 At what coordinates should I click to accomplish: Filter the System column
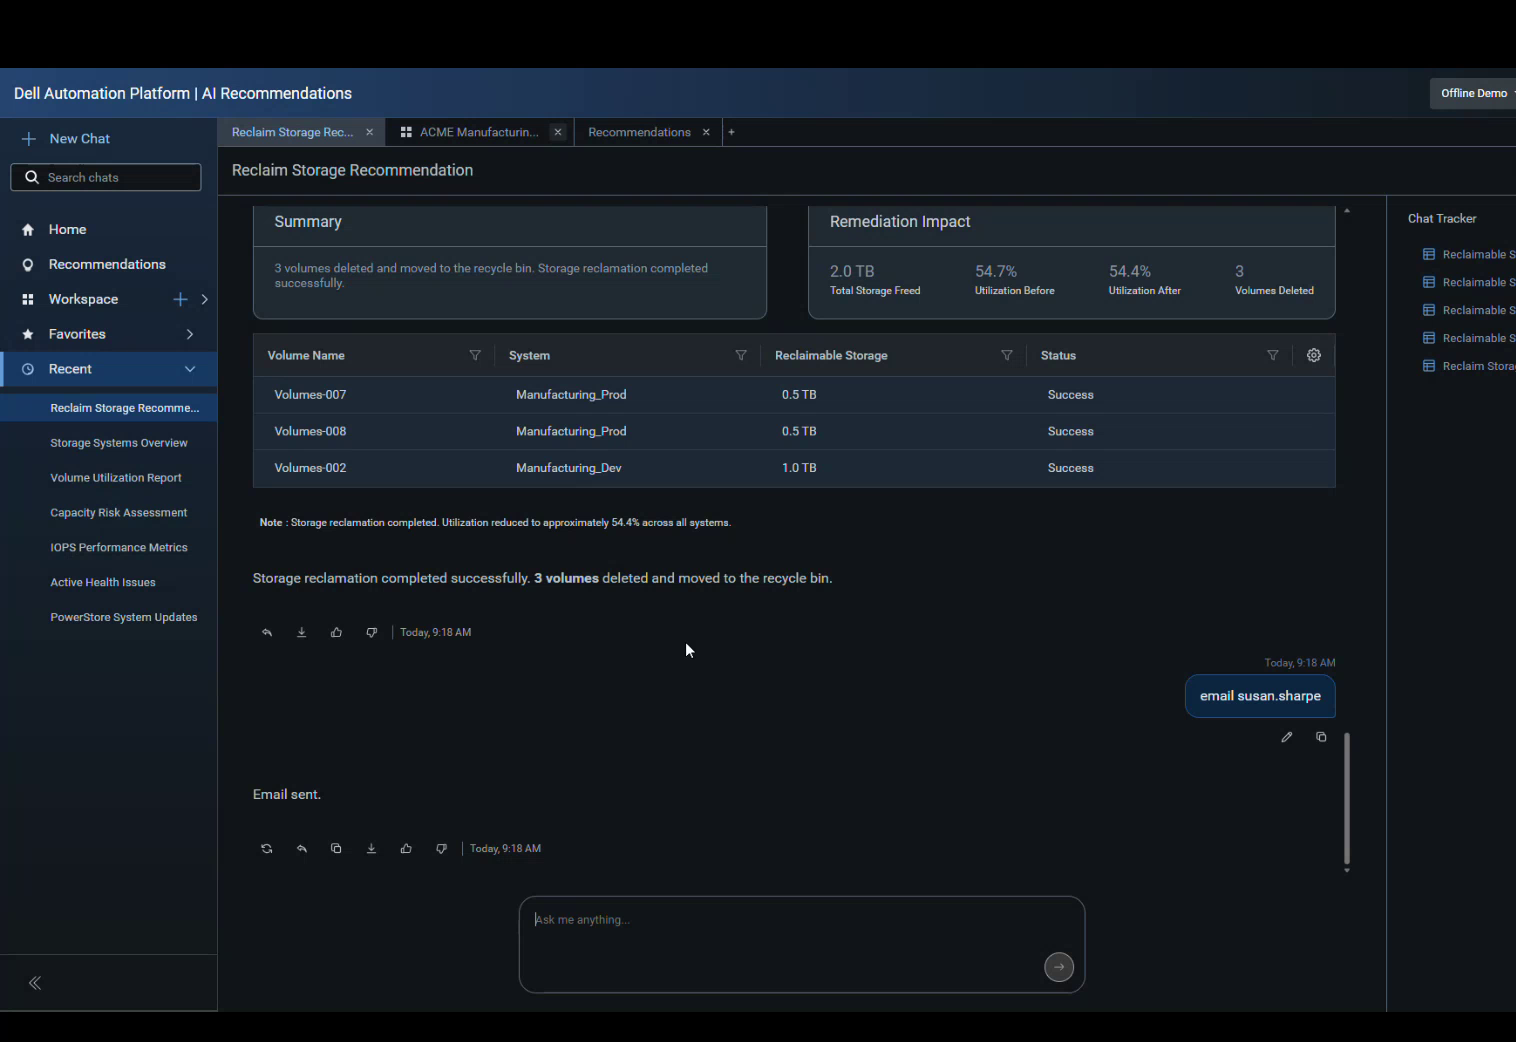click(741, 355)
